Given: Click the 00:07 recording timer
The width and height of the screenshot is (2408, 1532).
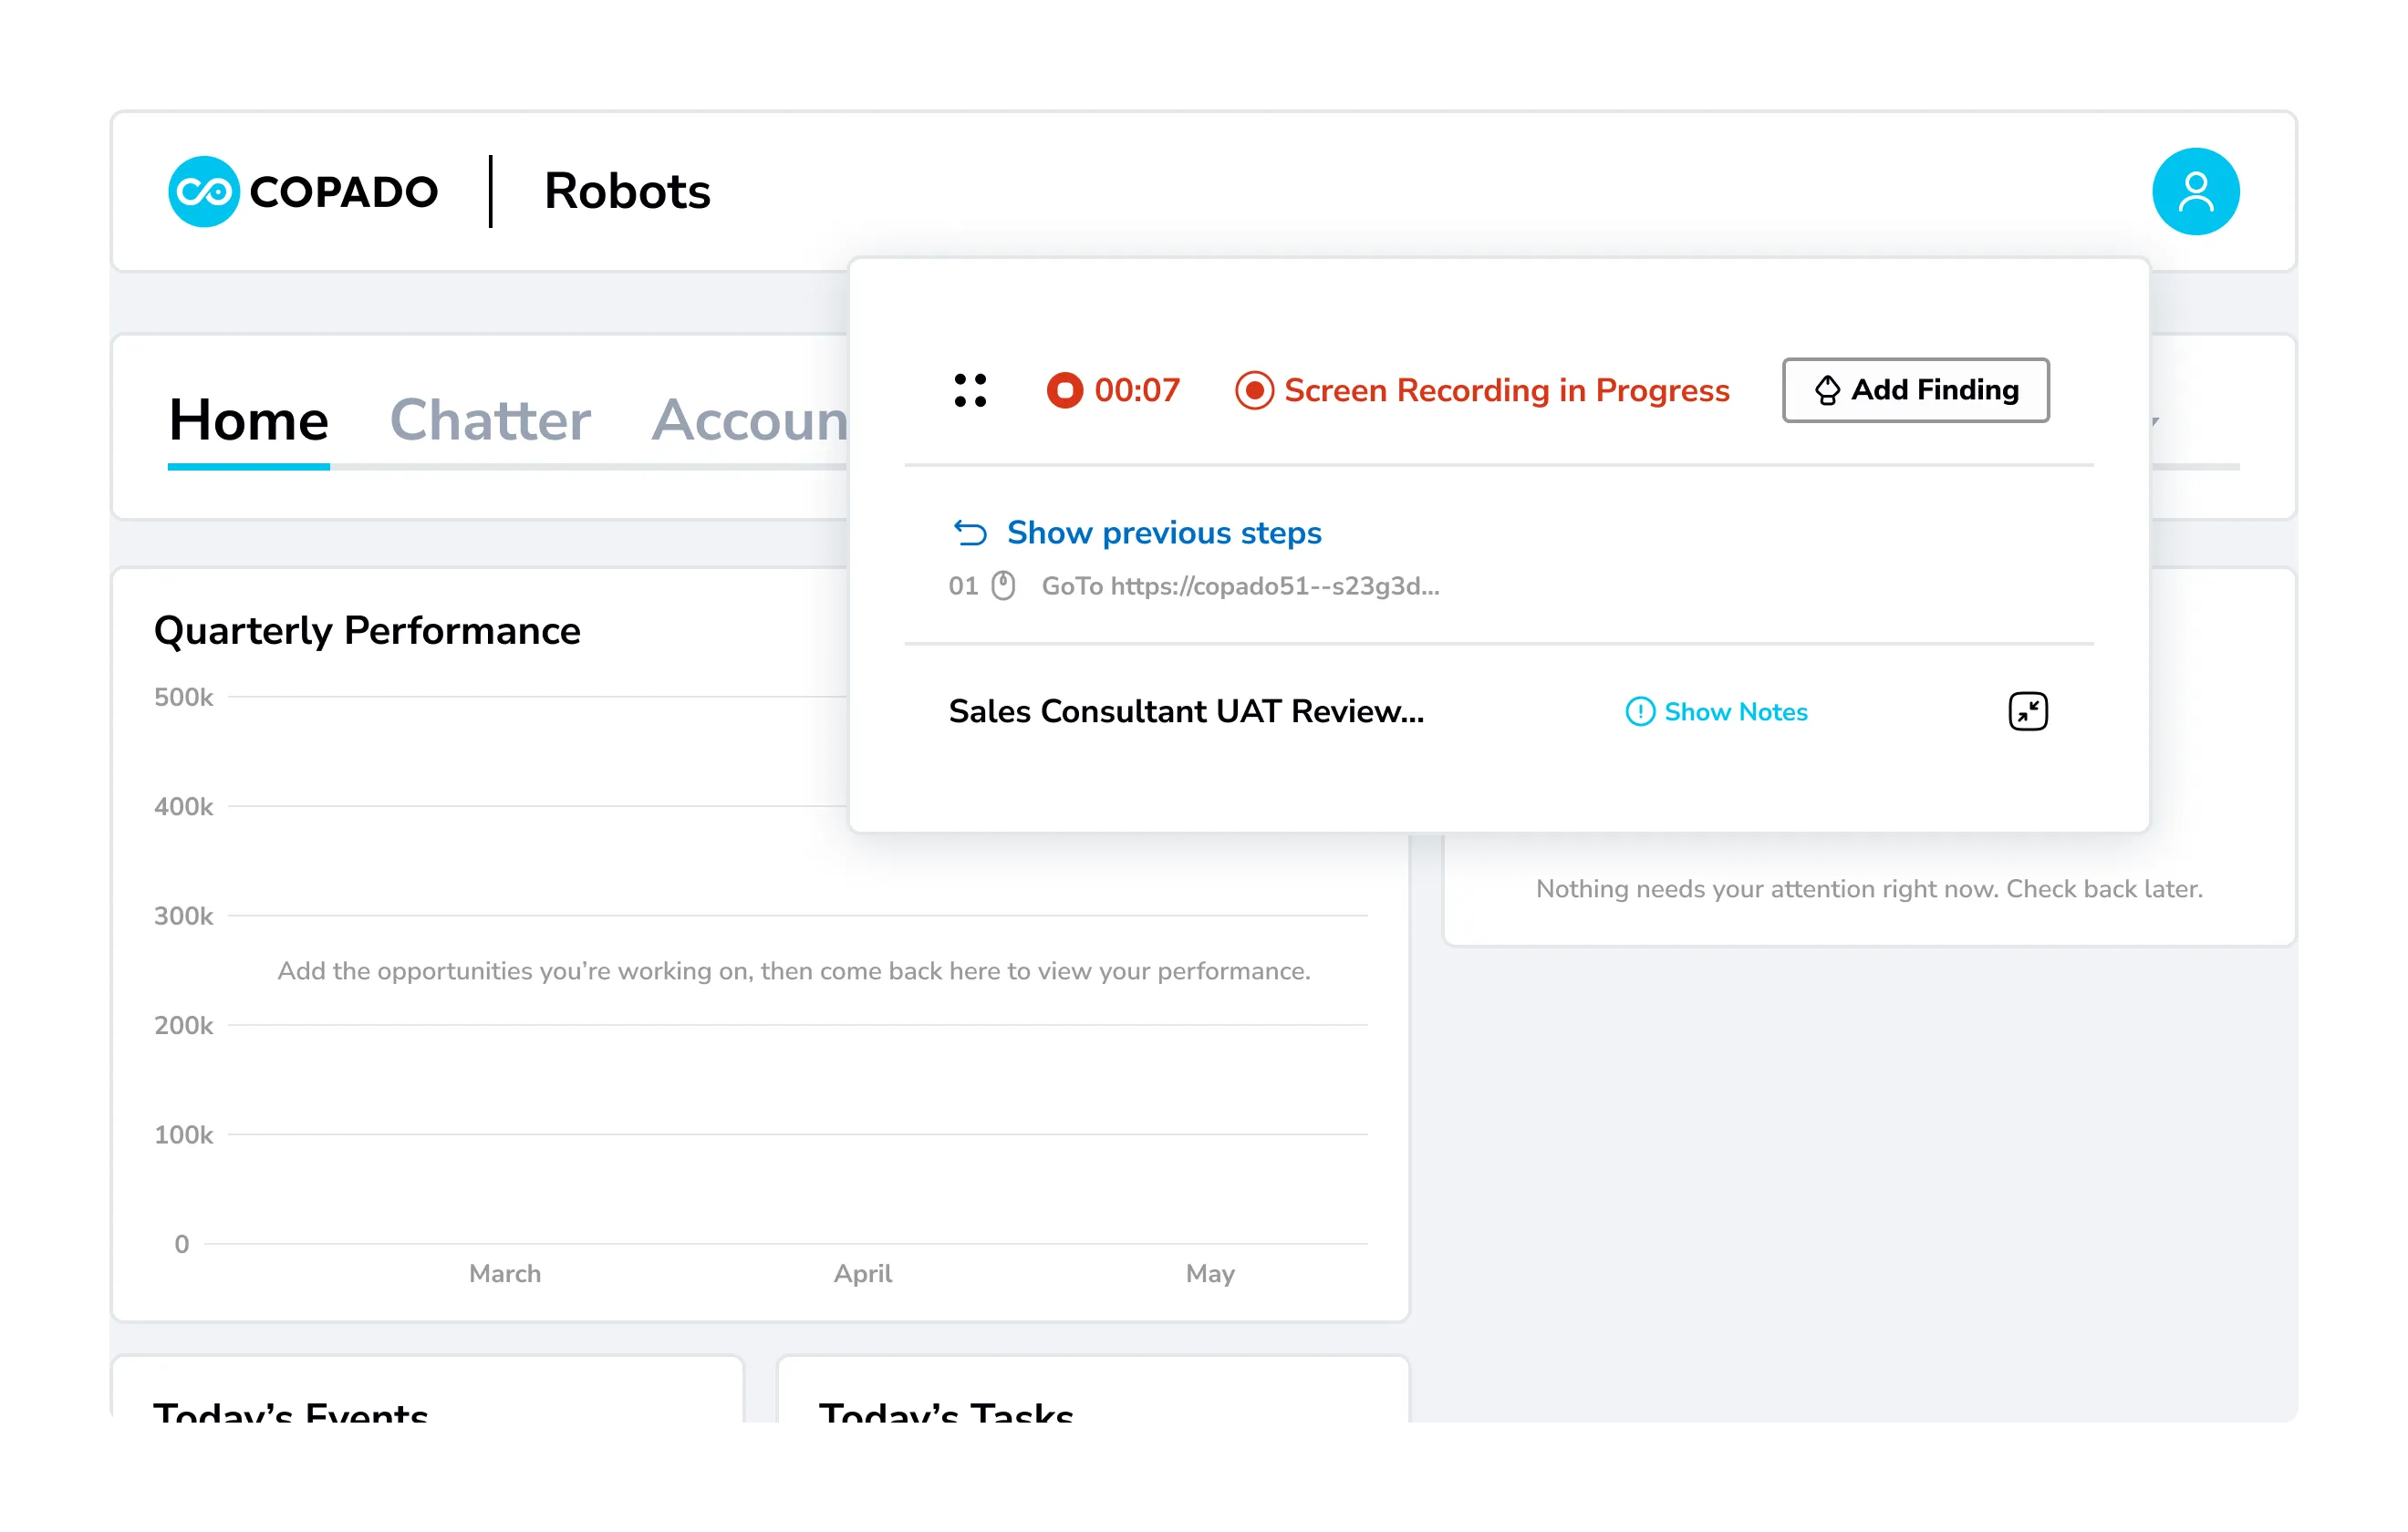Looking at the screenshot, I should 1137,390.
